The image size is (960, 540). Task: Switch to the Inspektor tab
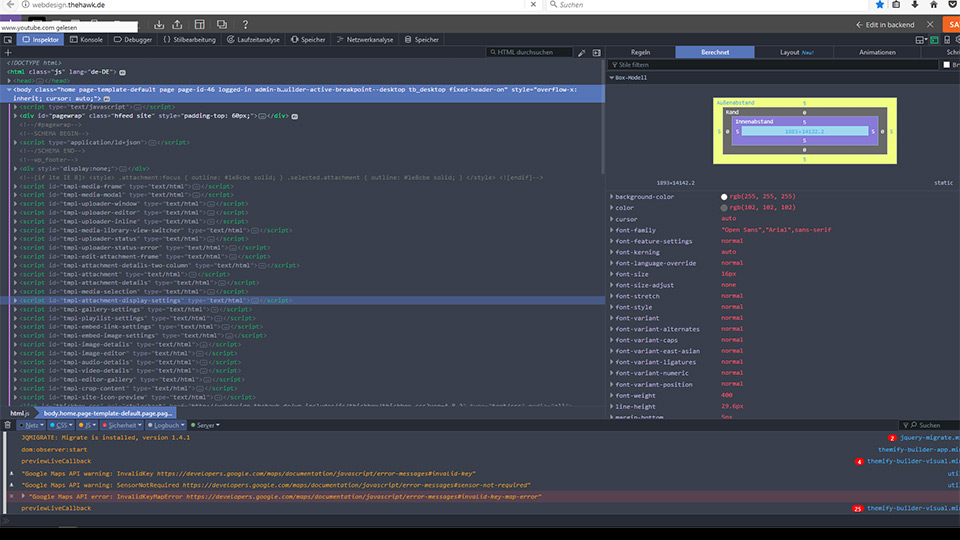click(x=41, y=40)
